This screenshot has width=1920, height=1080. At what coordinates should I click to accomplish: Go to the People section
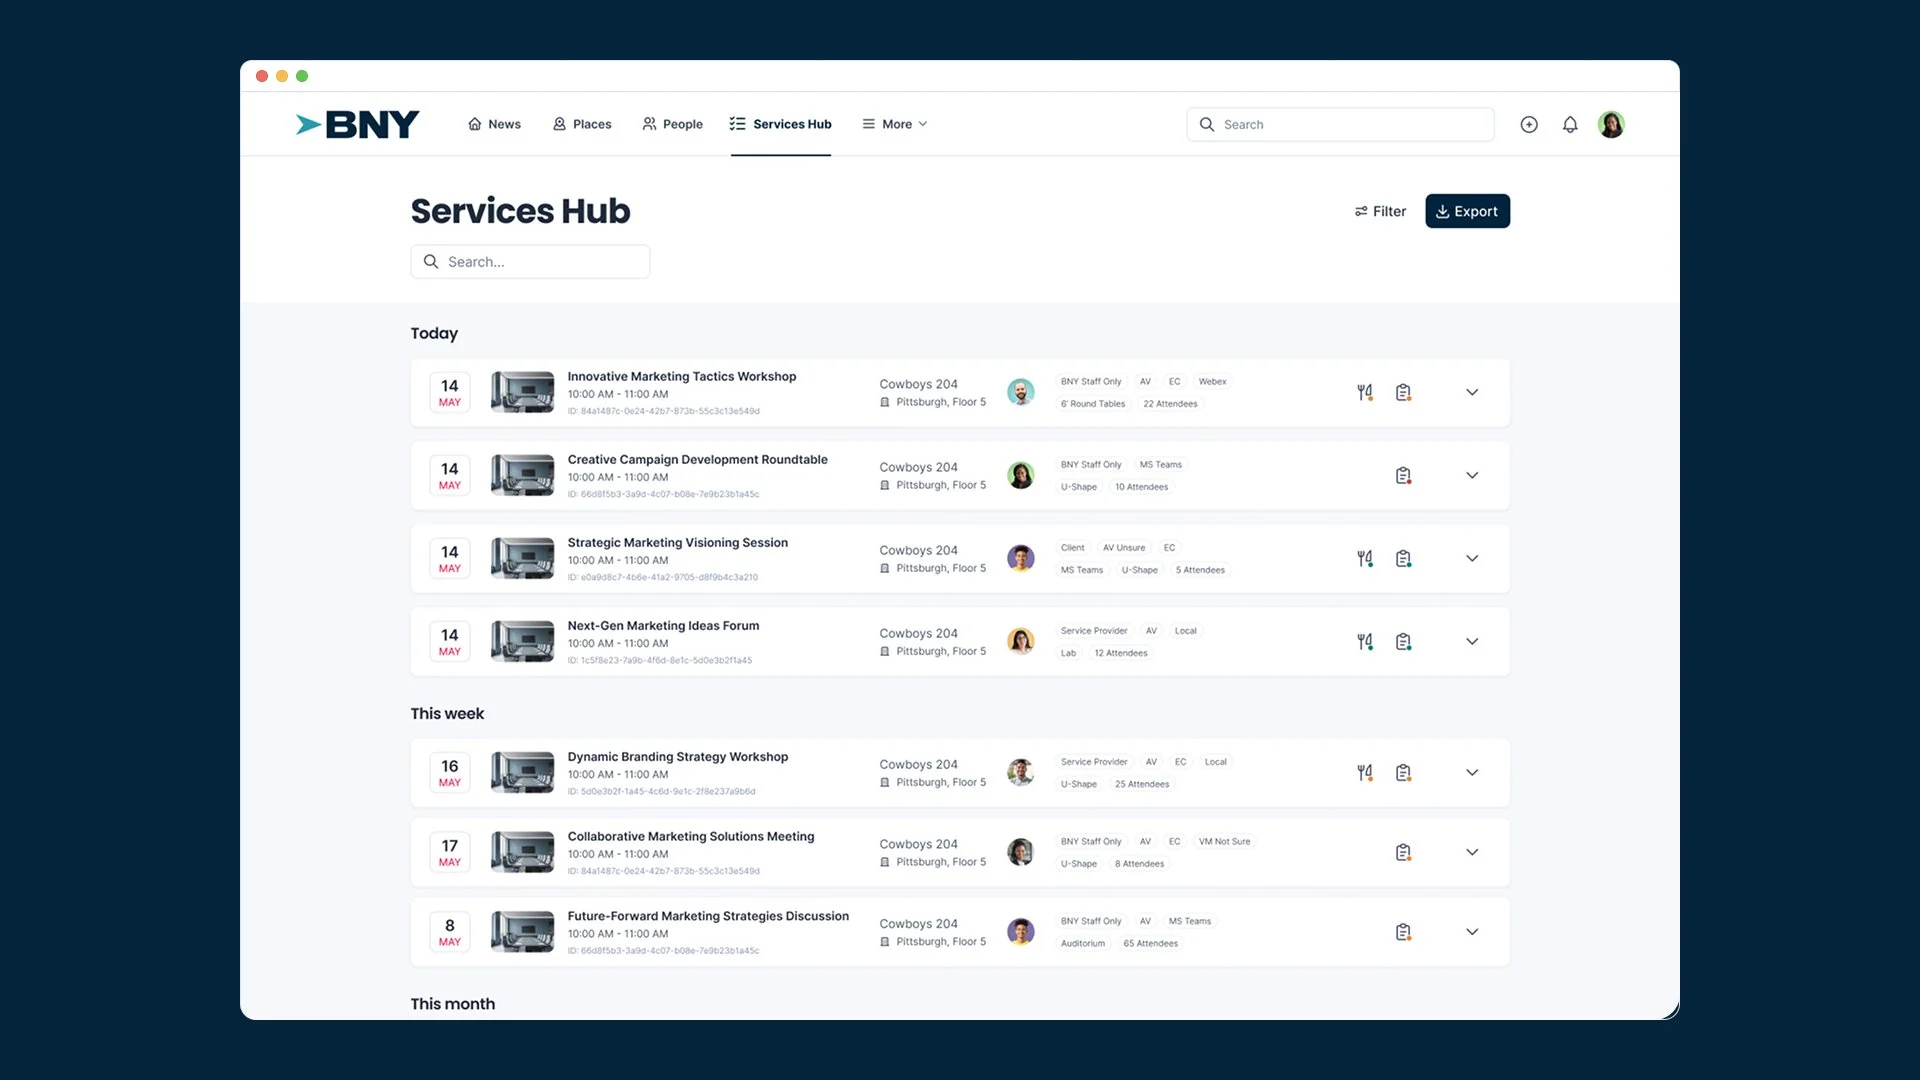pos(672,124)
